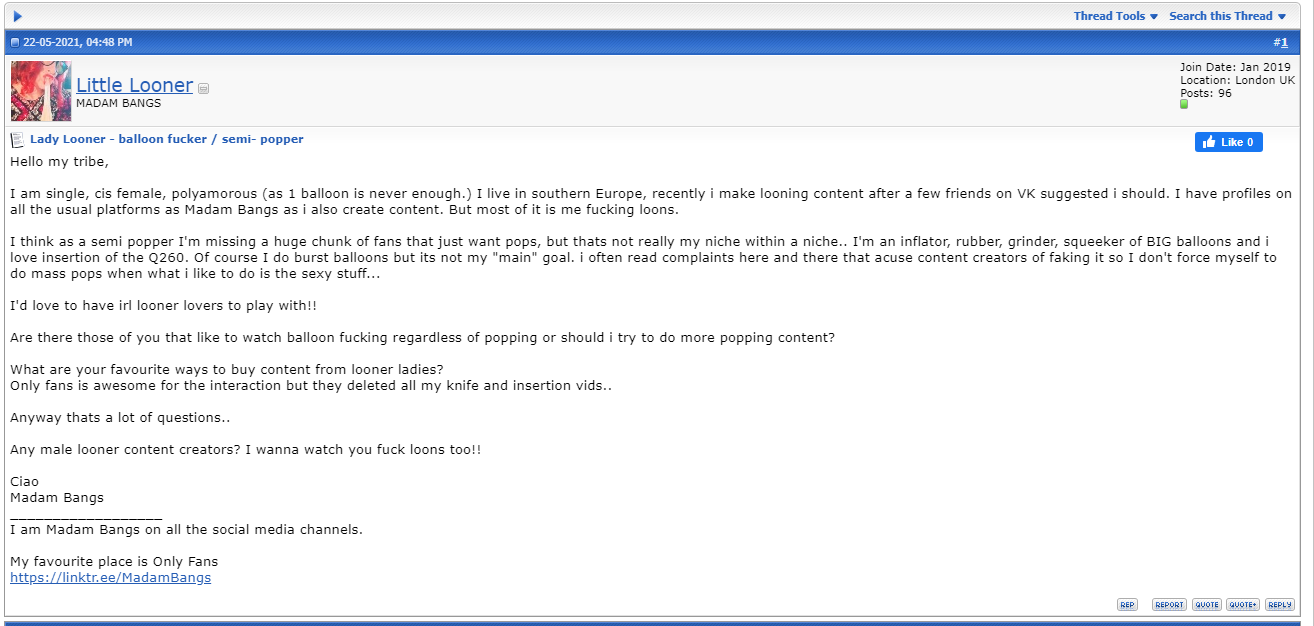Click the offline status icon next to username
The width and height of the screenshot is (1314, 626).
point(203,88)
